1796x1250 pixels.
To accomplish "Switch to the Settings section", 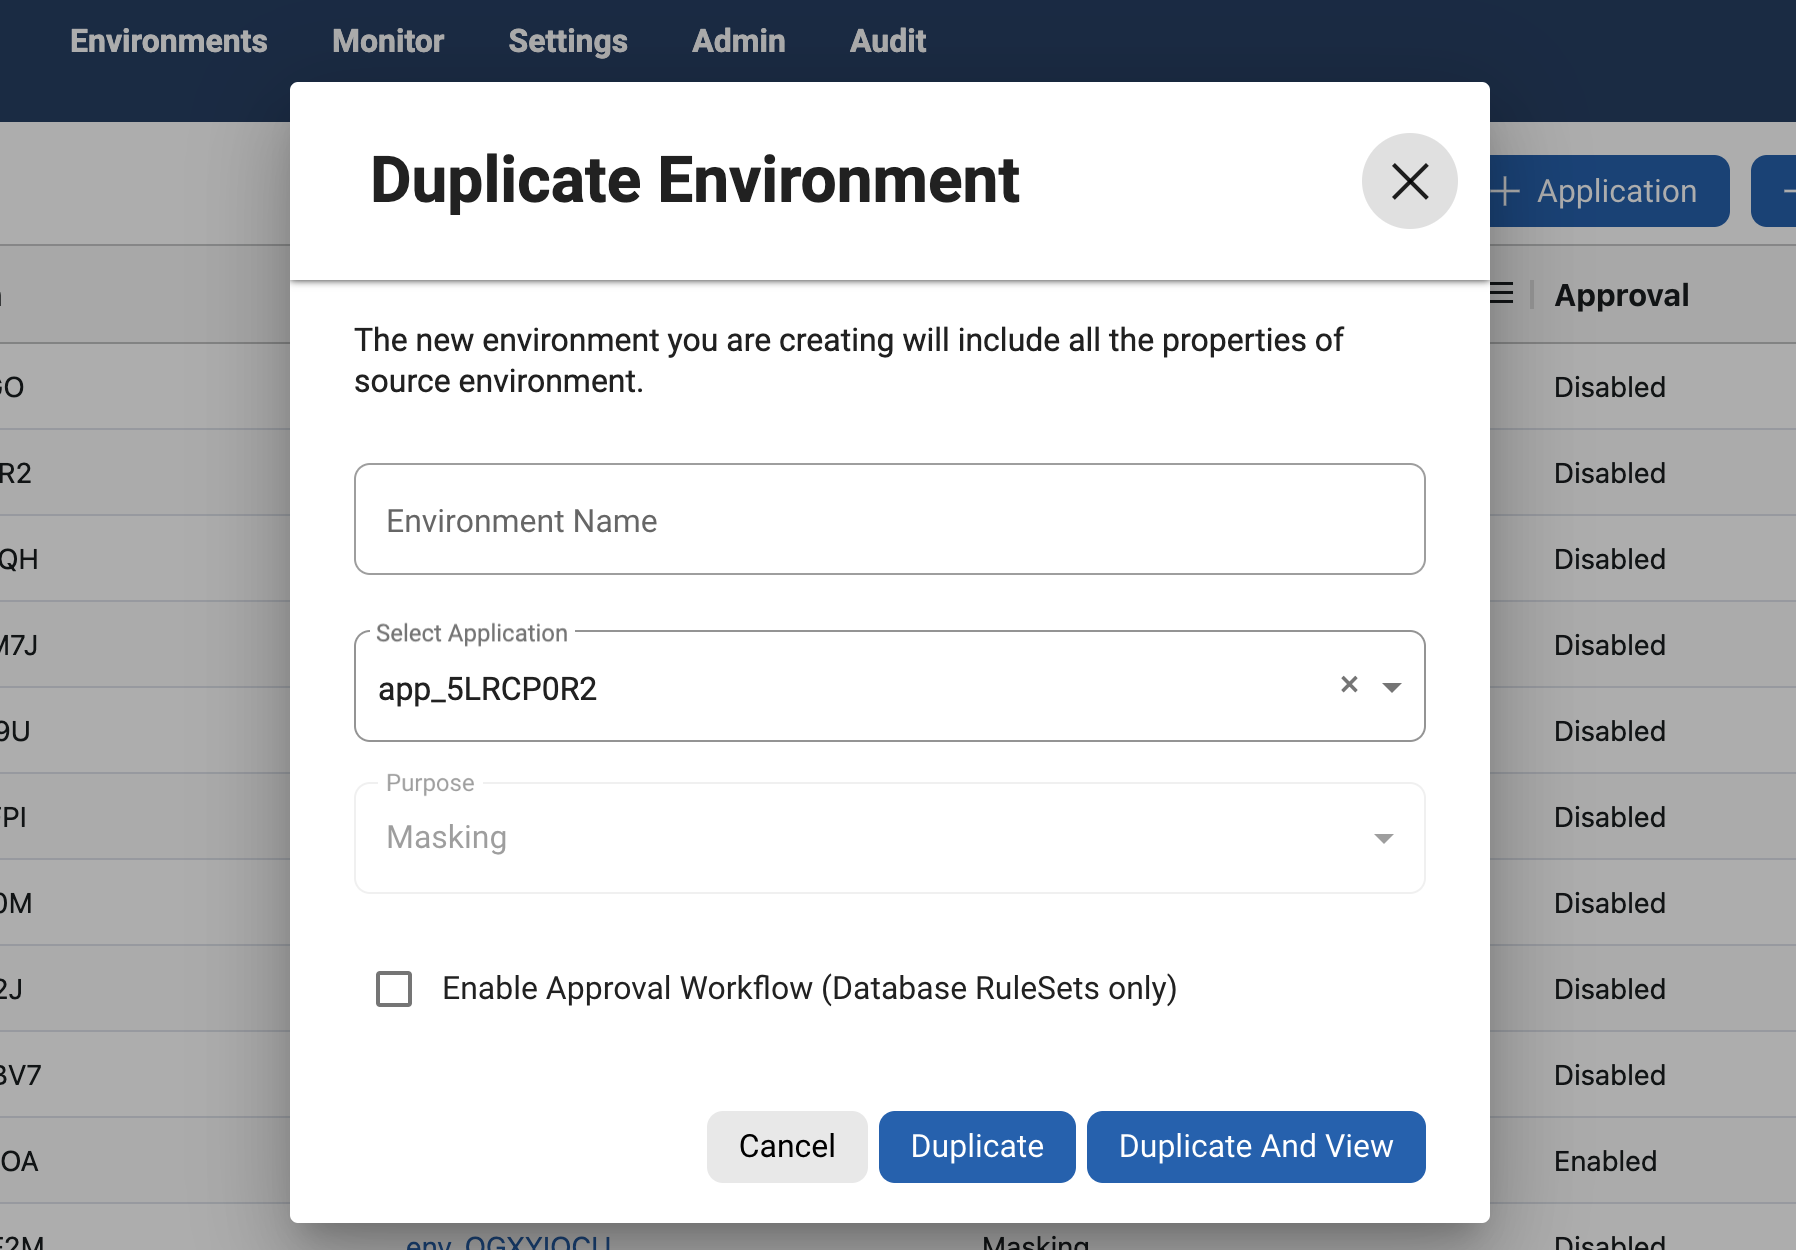I will pyautogui.click(x=567, y=41).
